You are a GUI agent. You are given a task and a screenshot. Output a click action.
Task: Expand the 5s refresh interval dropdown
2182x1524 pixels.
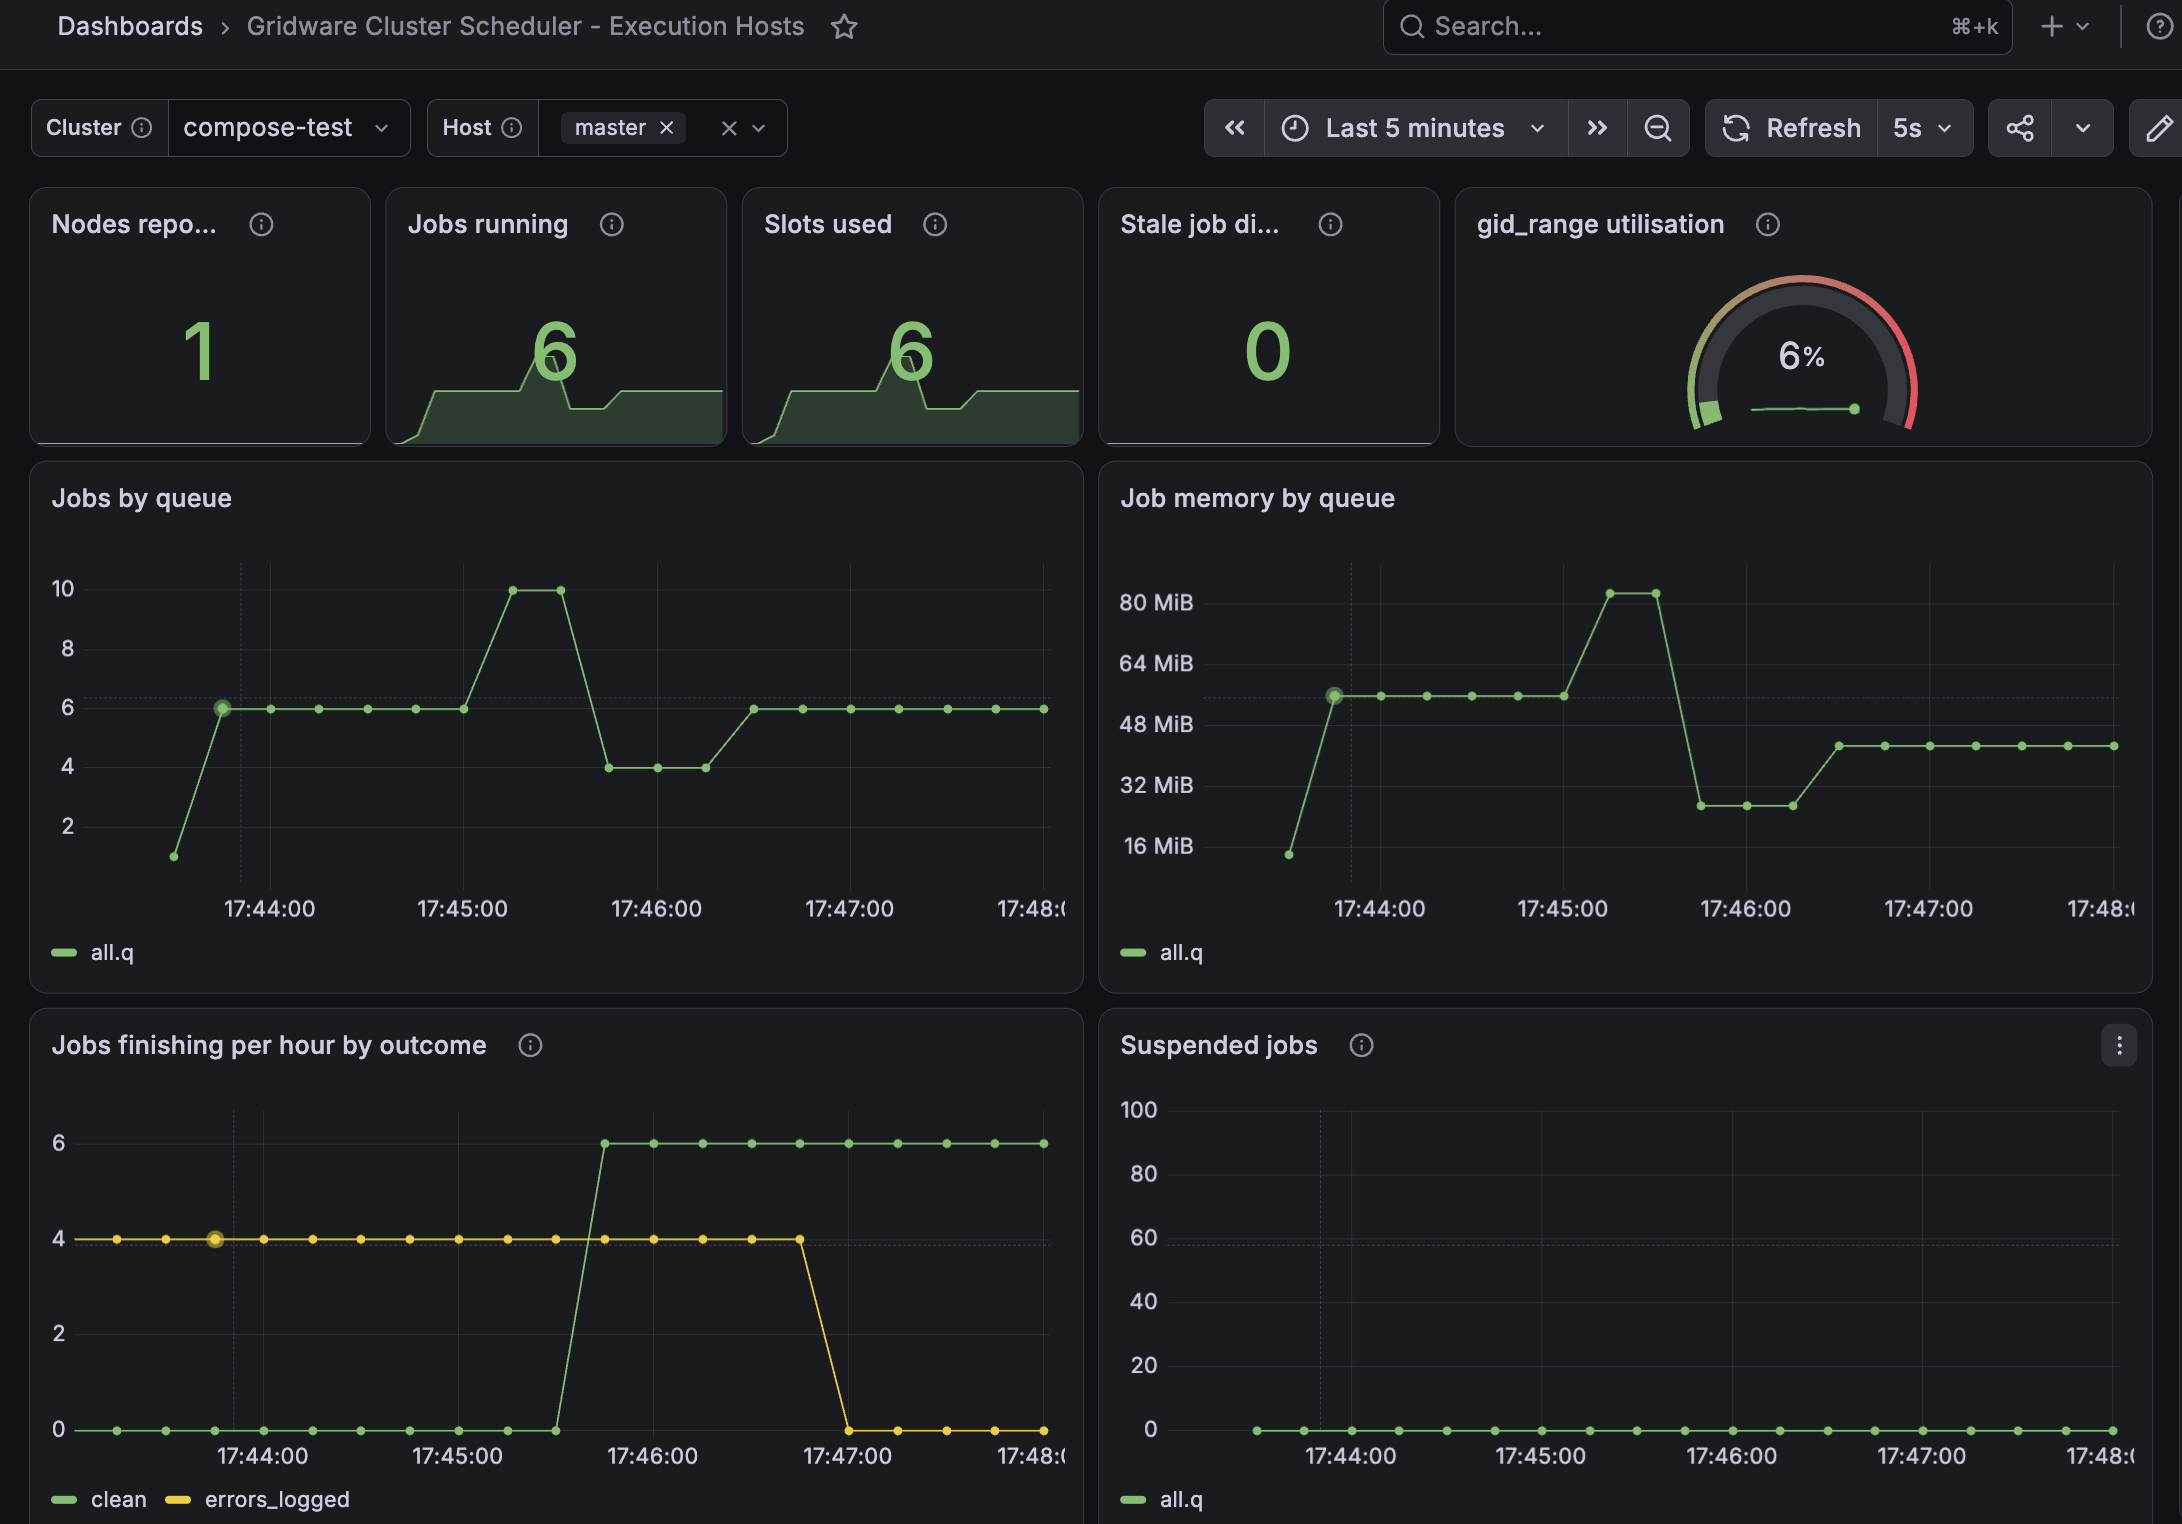click(1924, 128)
